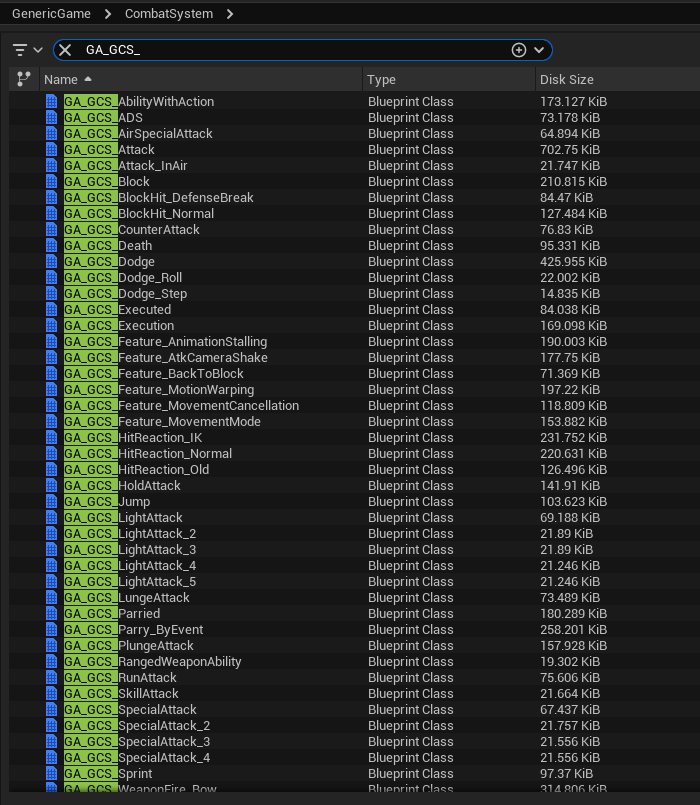Viewport: 700px width, 805px height.
Task: Select the GA_GCS_Feature_MovementMode asset name
Action: (162, 421)
